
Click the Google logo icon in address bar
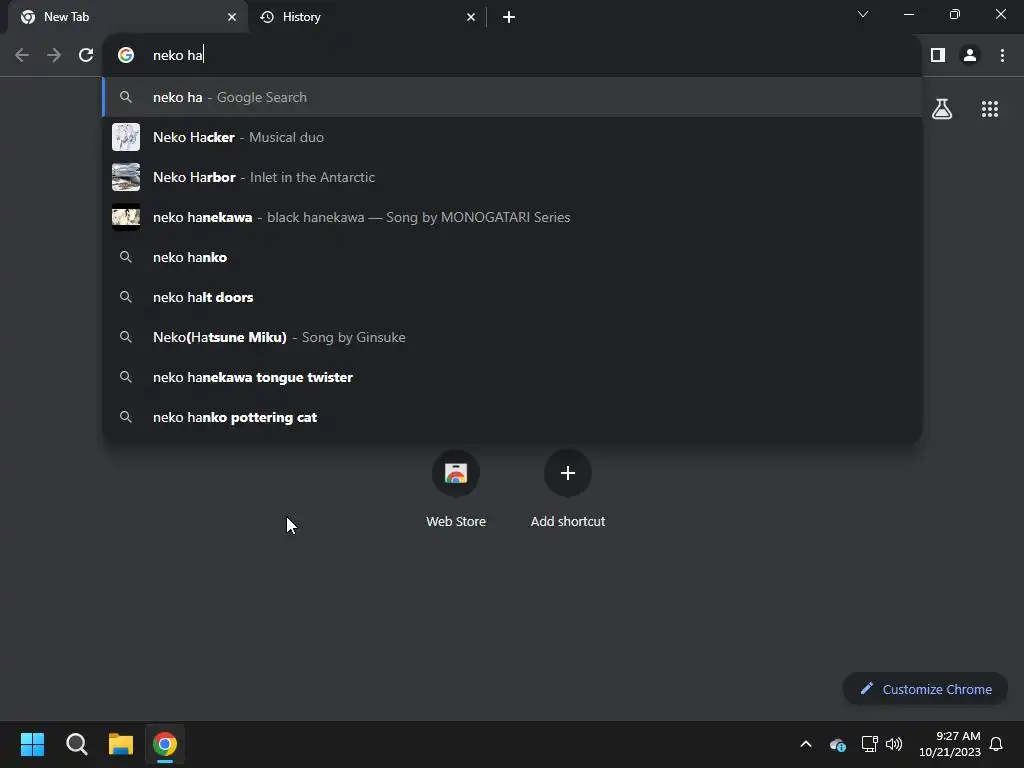point(126,55)
